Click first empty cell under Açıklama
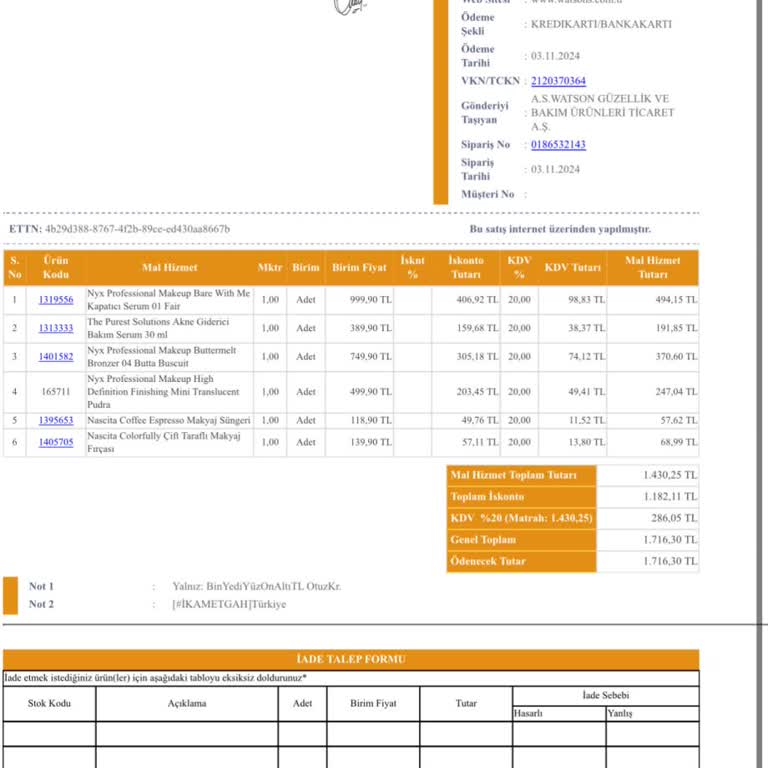This screenshot has height=768, width=768. (x=187, y=734)
